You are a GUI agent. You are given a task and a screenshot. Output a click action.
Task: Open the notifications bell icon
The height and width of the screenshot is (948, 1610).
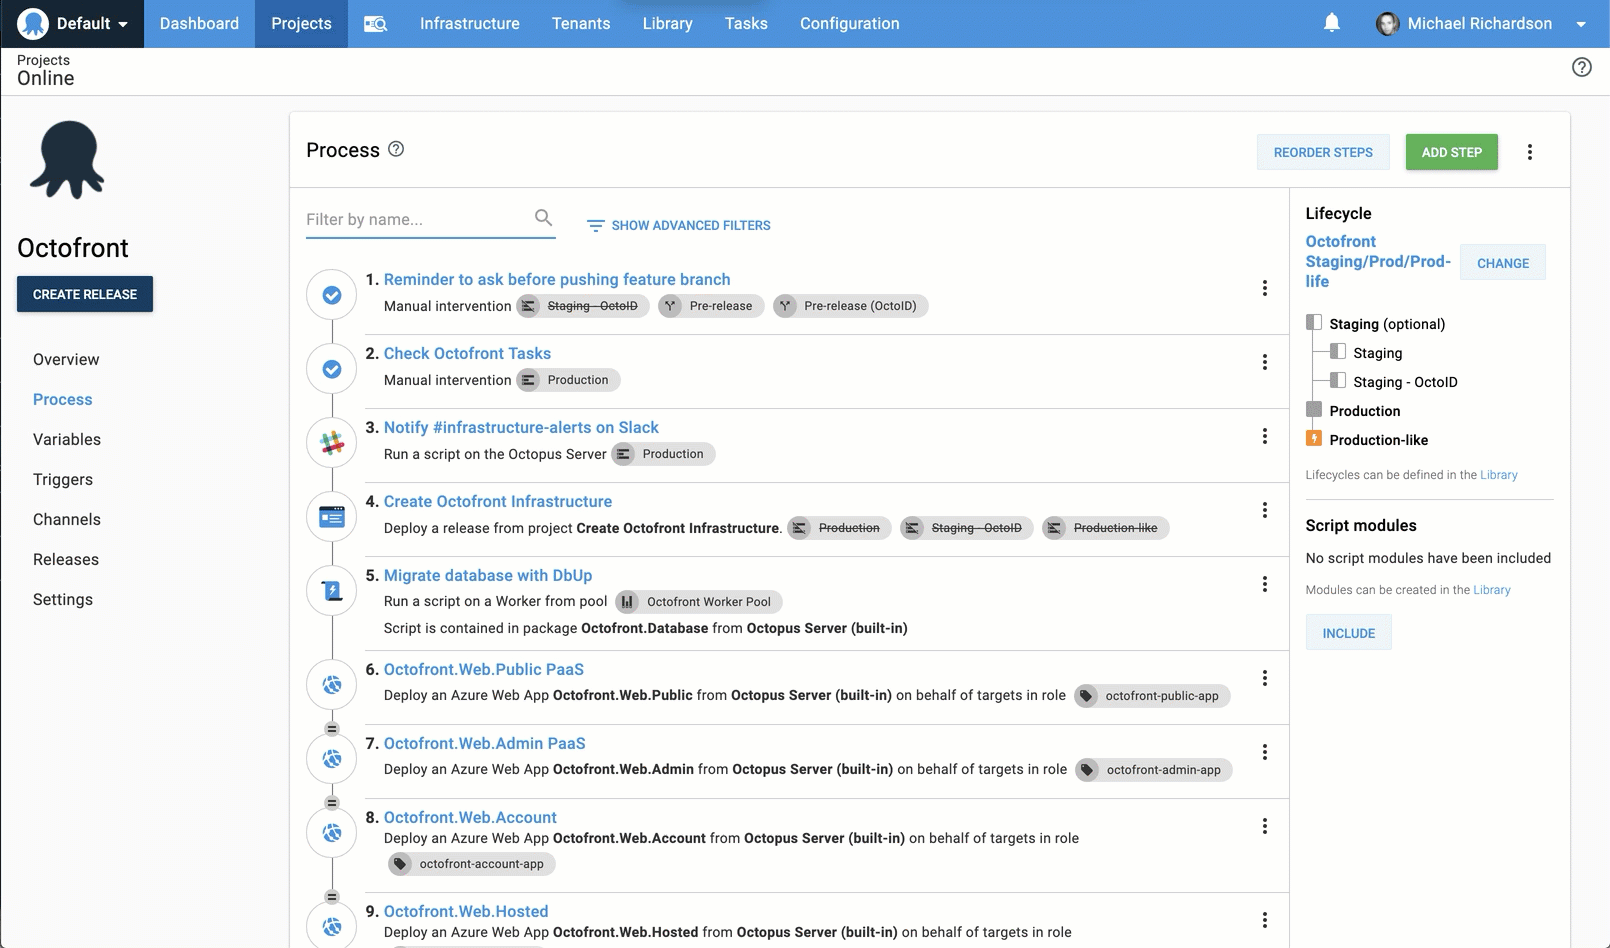(x=1332, y=23)
